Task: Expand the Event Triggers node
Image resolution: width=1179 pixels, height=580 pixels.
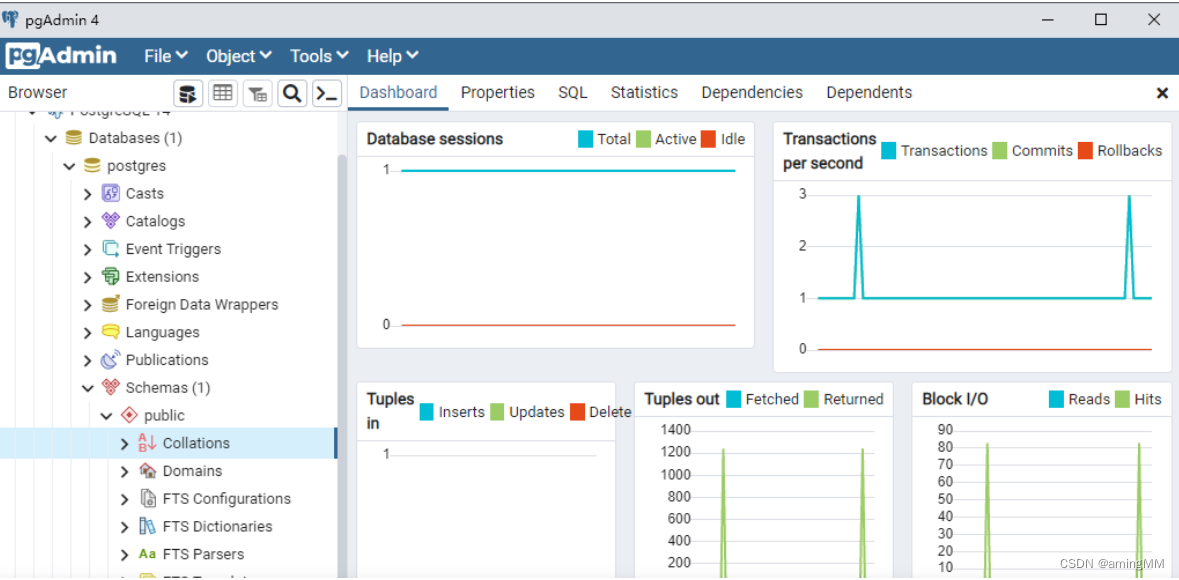Action: coord(88,249)
